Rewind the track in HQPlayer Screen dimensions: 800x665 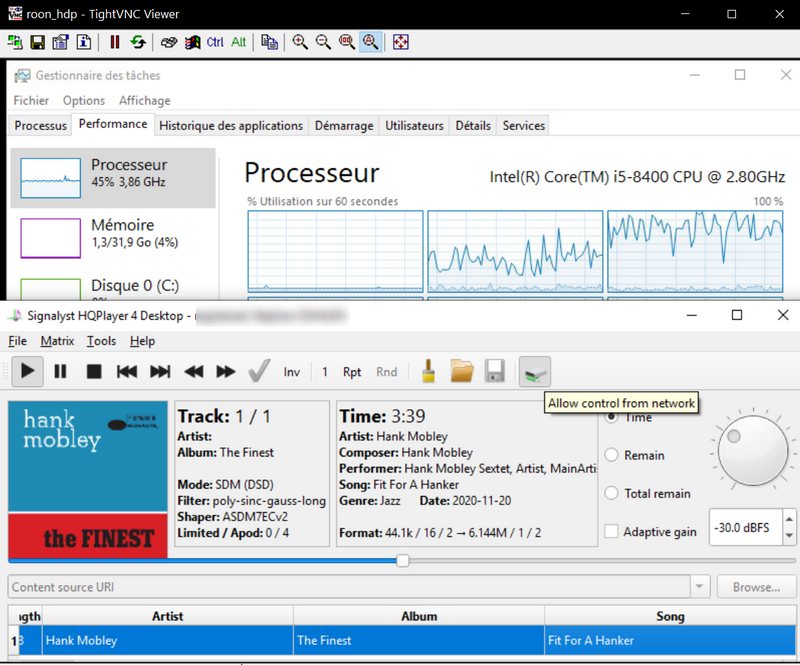tap(193, 372)
